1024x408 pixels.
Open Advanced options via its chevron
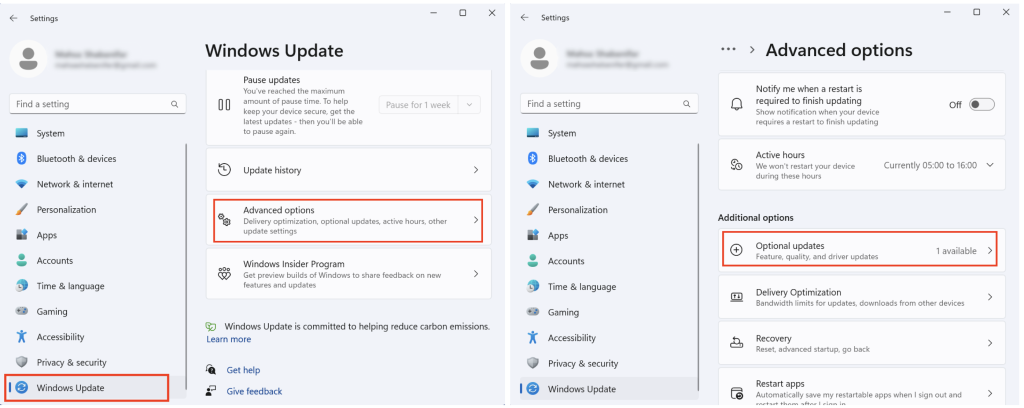(476, 220)
